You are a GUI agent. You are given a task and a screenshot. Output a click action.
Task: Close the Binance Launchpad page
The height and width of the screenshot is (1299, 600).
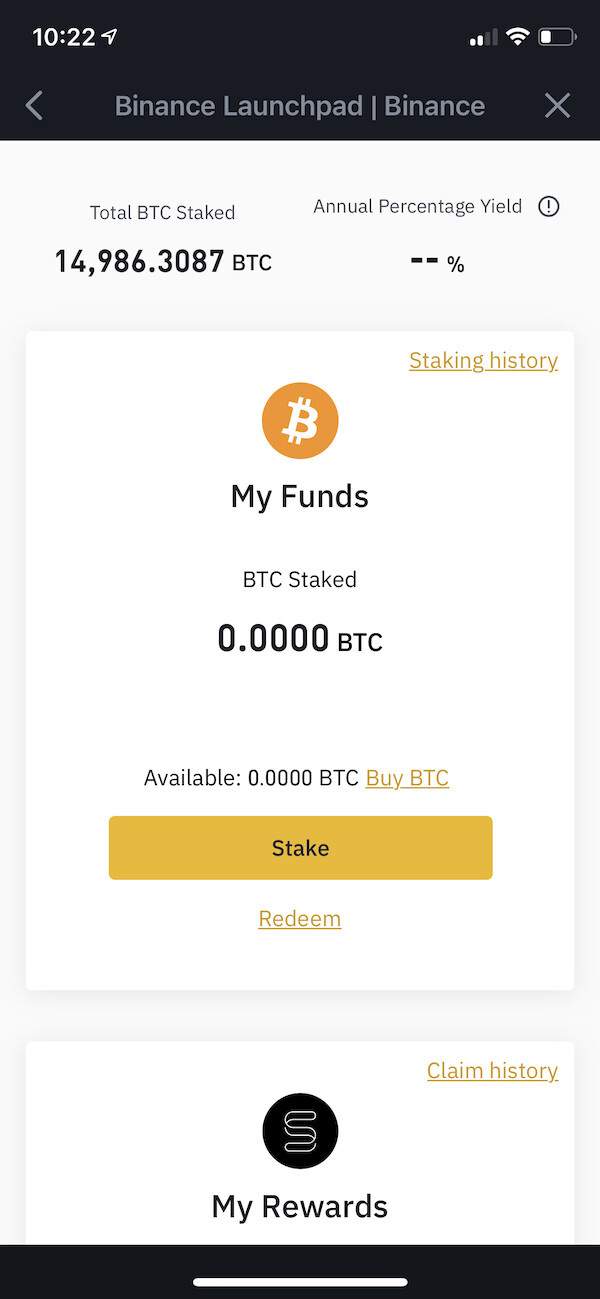click(x=557, y=106)
